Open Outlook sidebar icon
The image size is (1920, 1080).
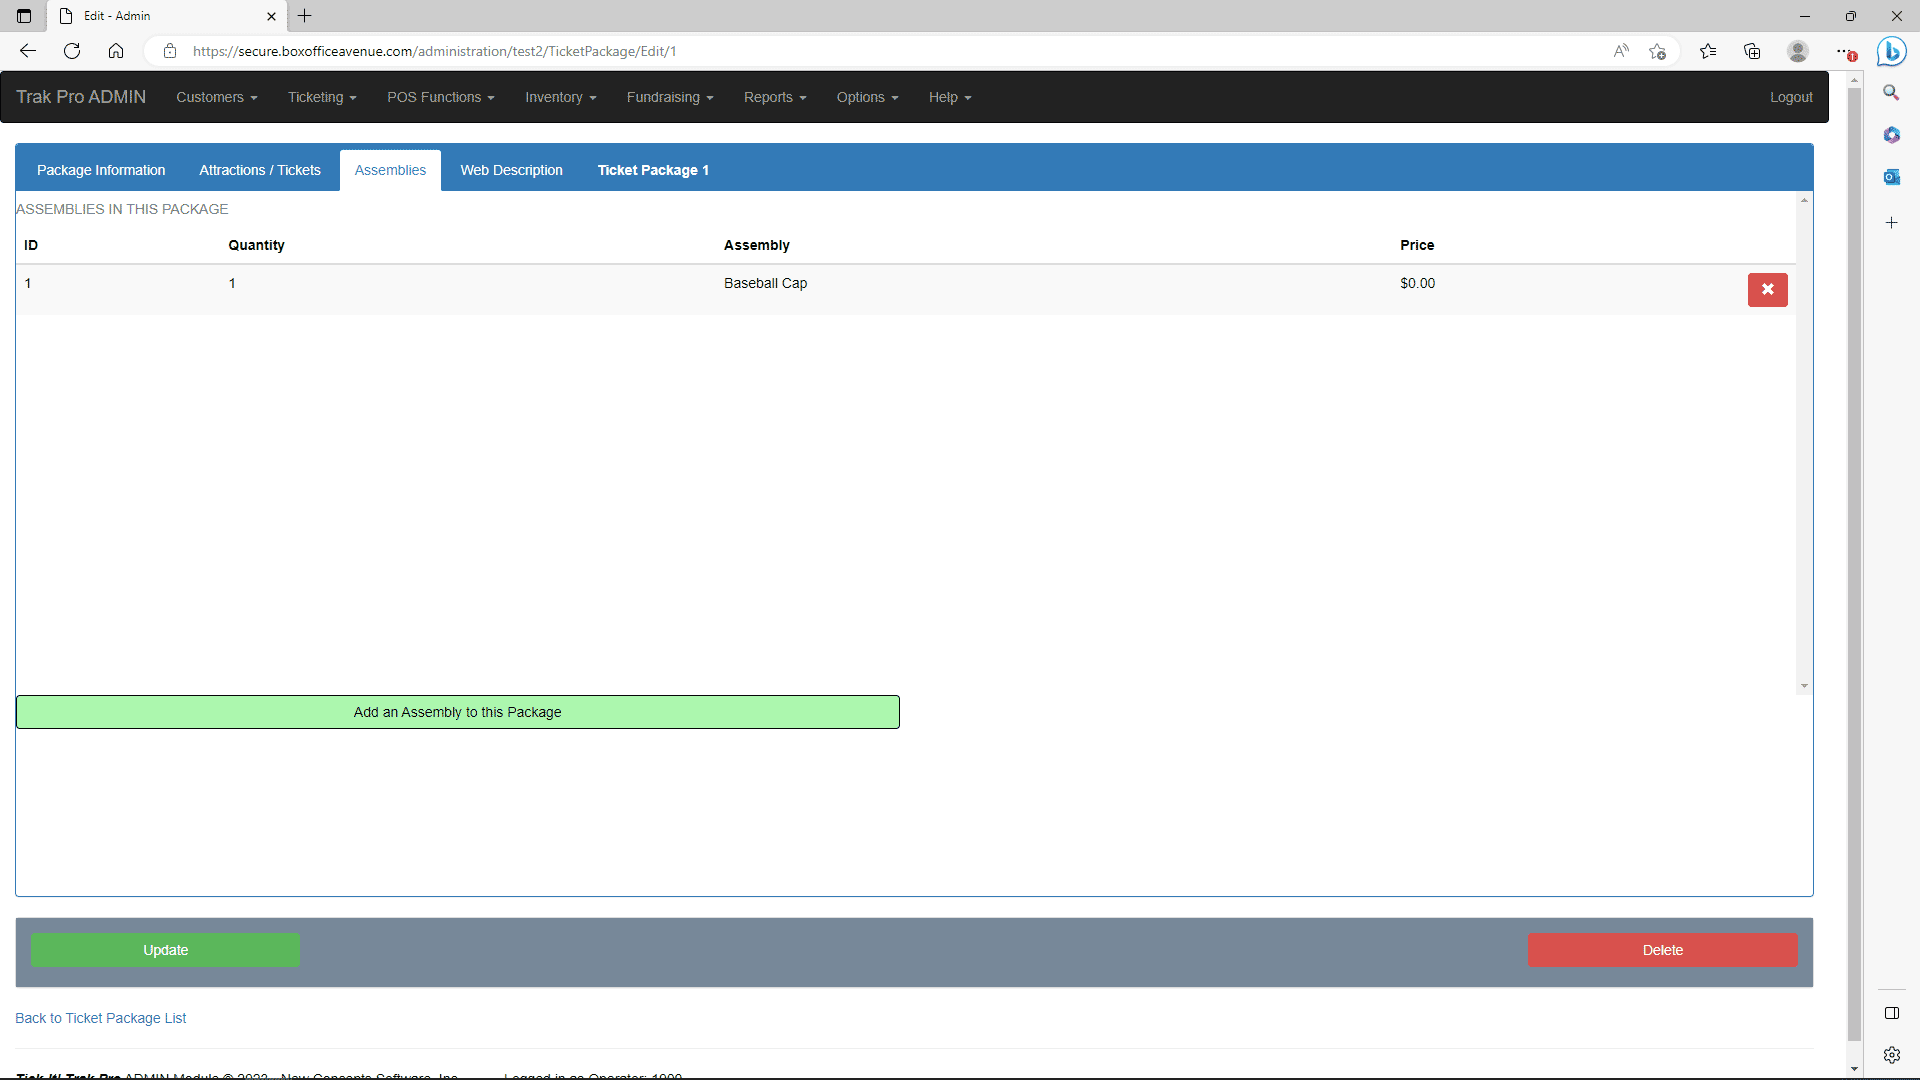point(1891,177)
